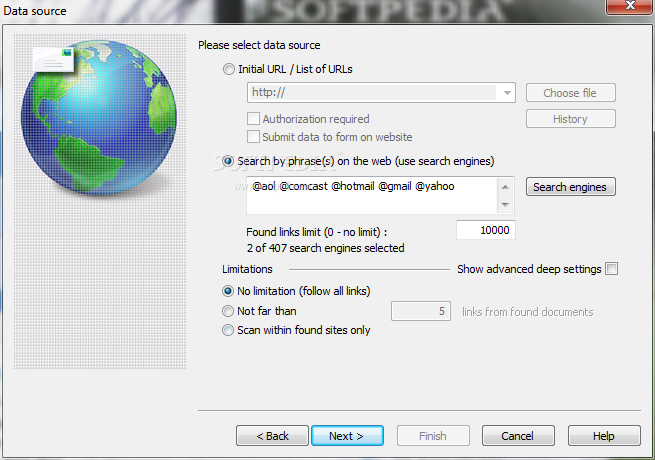The height and width of the screenshot is (460, 655).
Task: Cancel the data source wizard
Action: tap(518, 436)
